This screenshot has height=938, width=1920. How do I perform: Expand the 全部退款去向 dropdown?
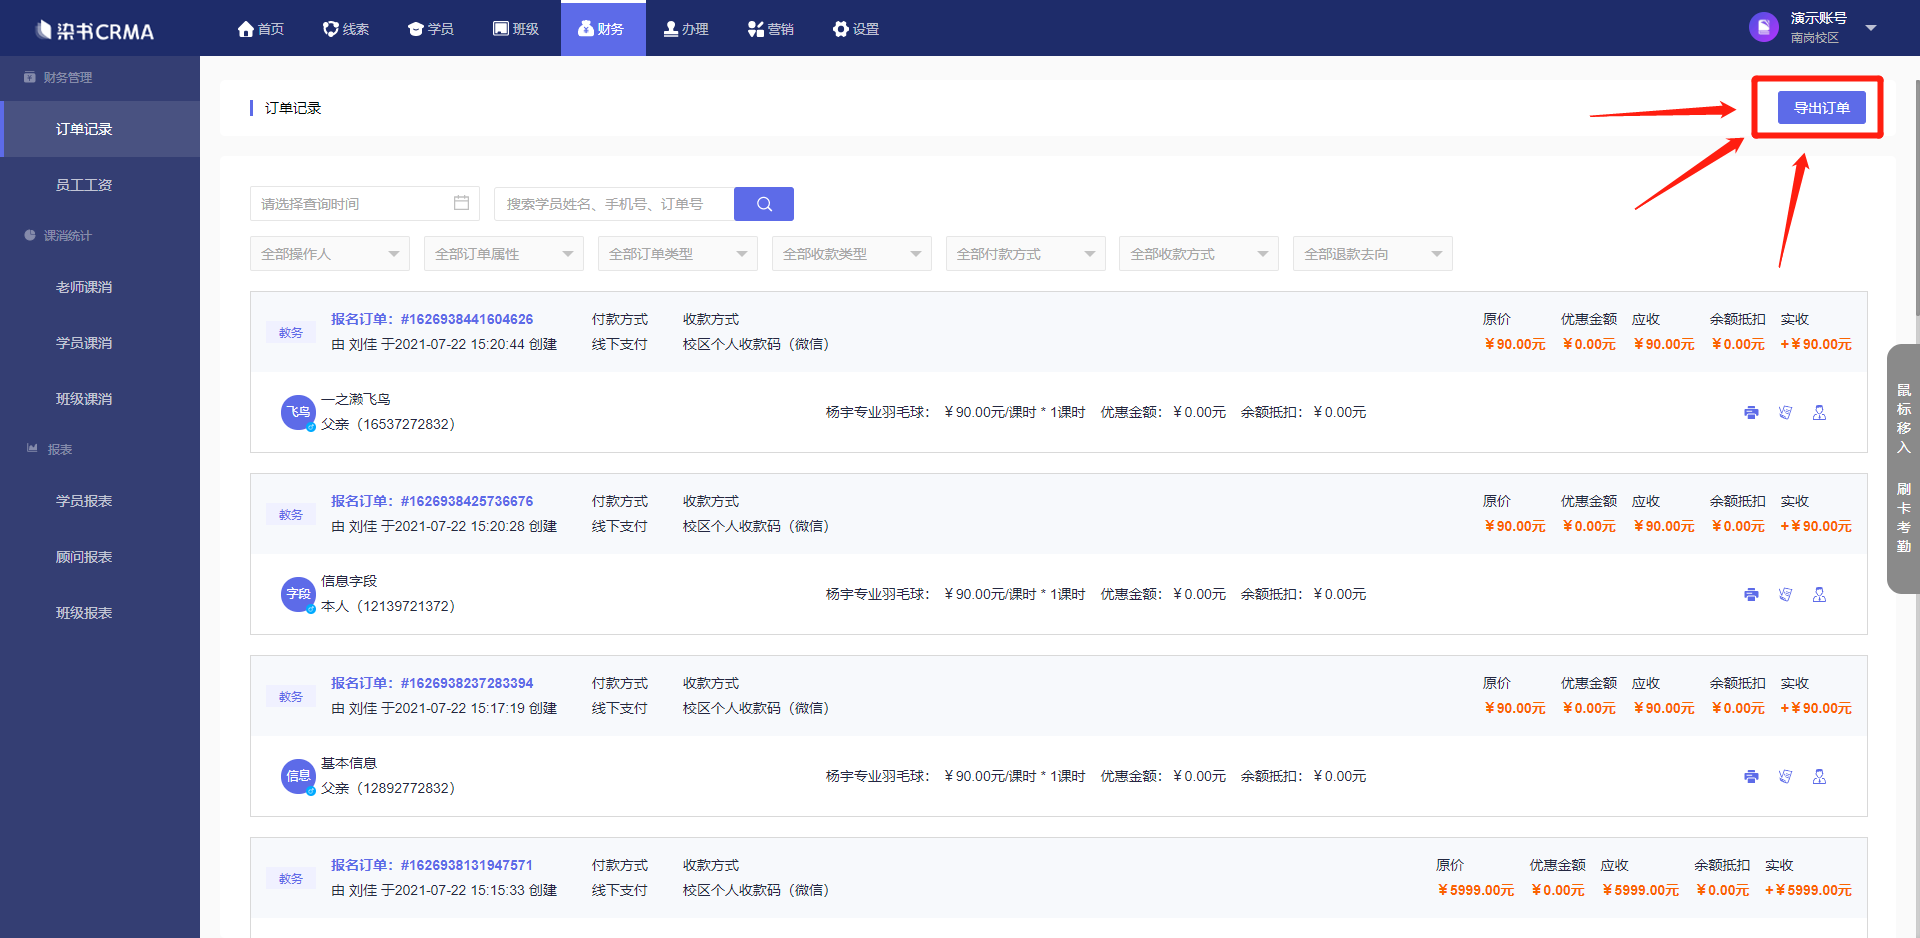(x=1373, y=254)
